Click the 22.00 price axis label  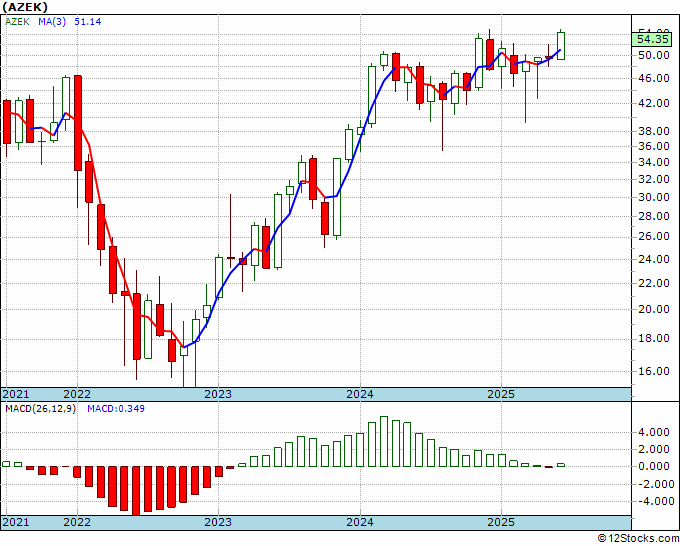pyautogui.click(x=656, y=283)
